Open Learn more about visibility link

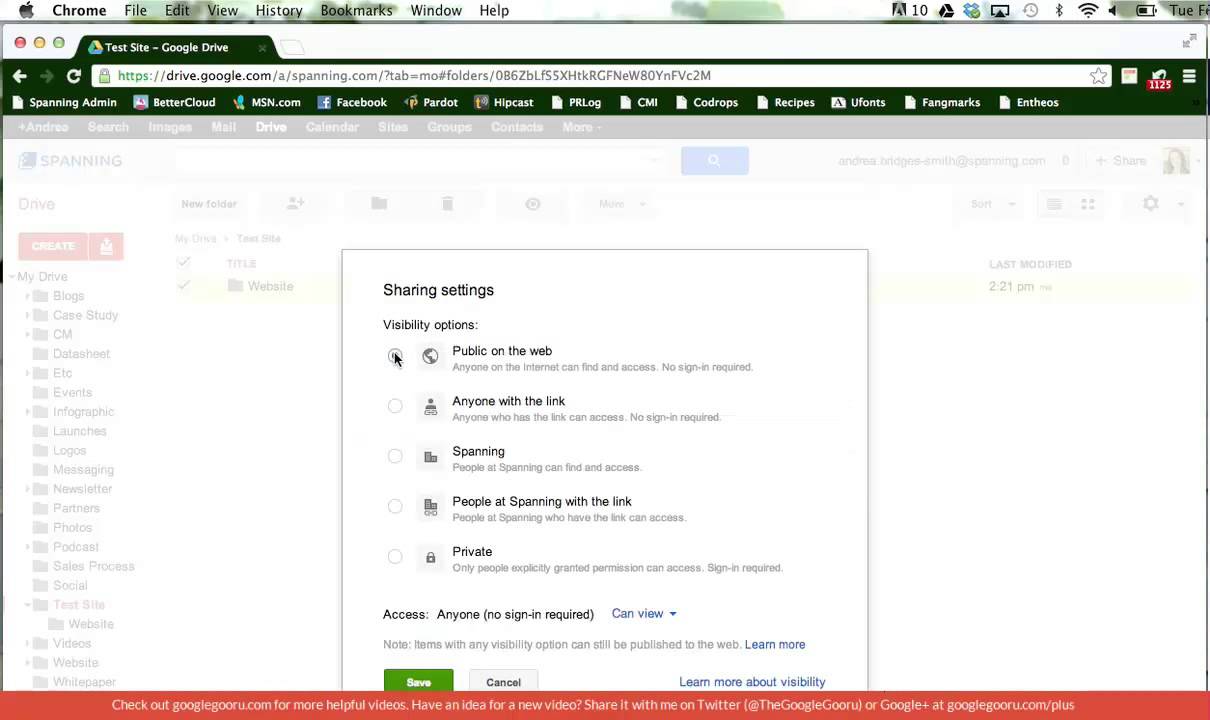coord(752,682)
